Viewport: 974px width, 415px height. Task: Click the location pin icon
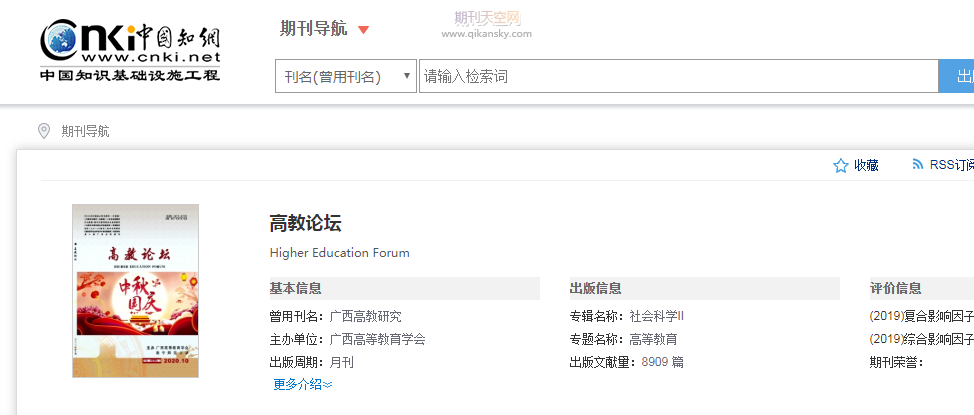(44, 131)
